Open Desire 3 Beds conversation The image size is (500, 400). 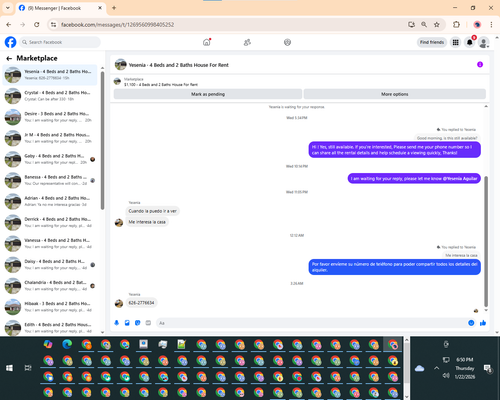50,117
